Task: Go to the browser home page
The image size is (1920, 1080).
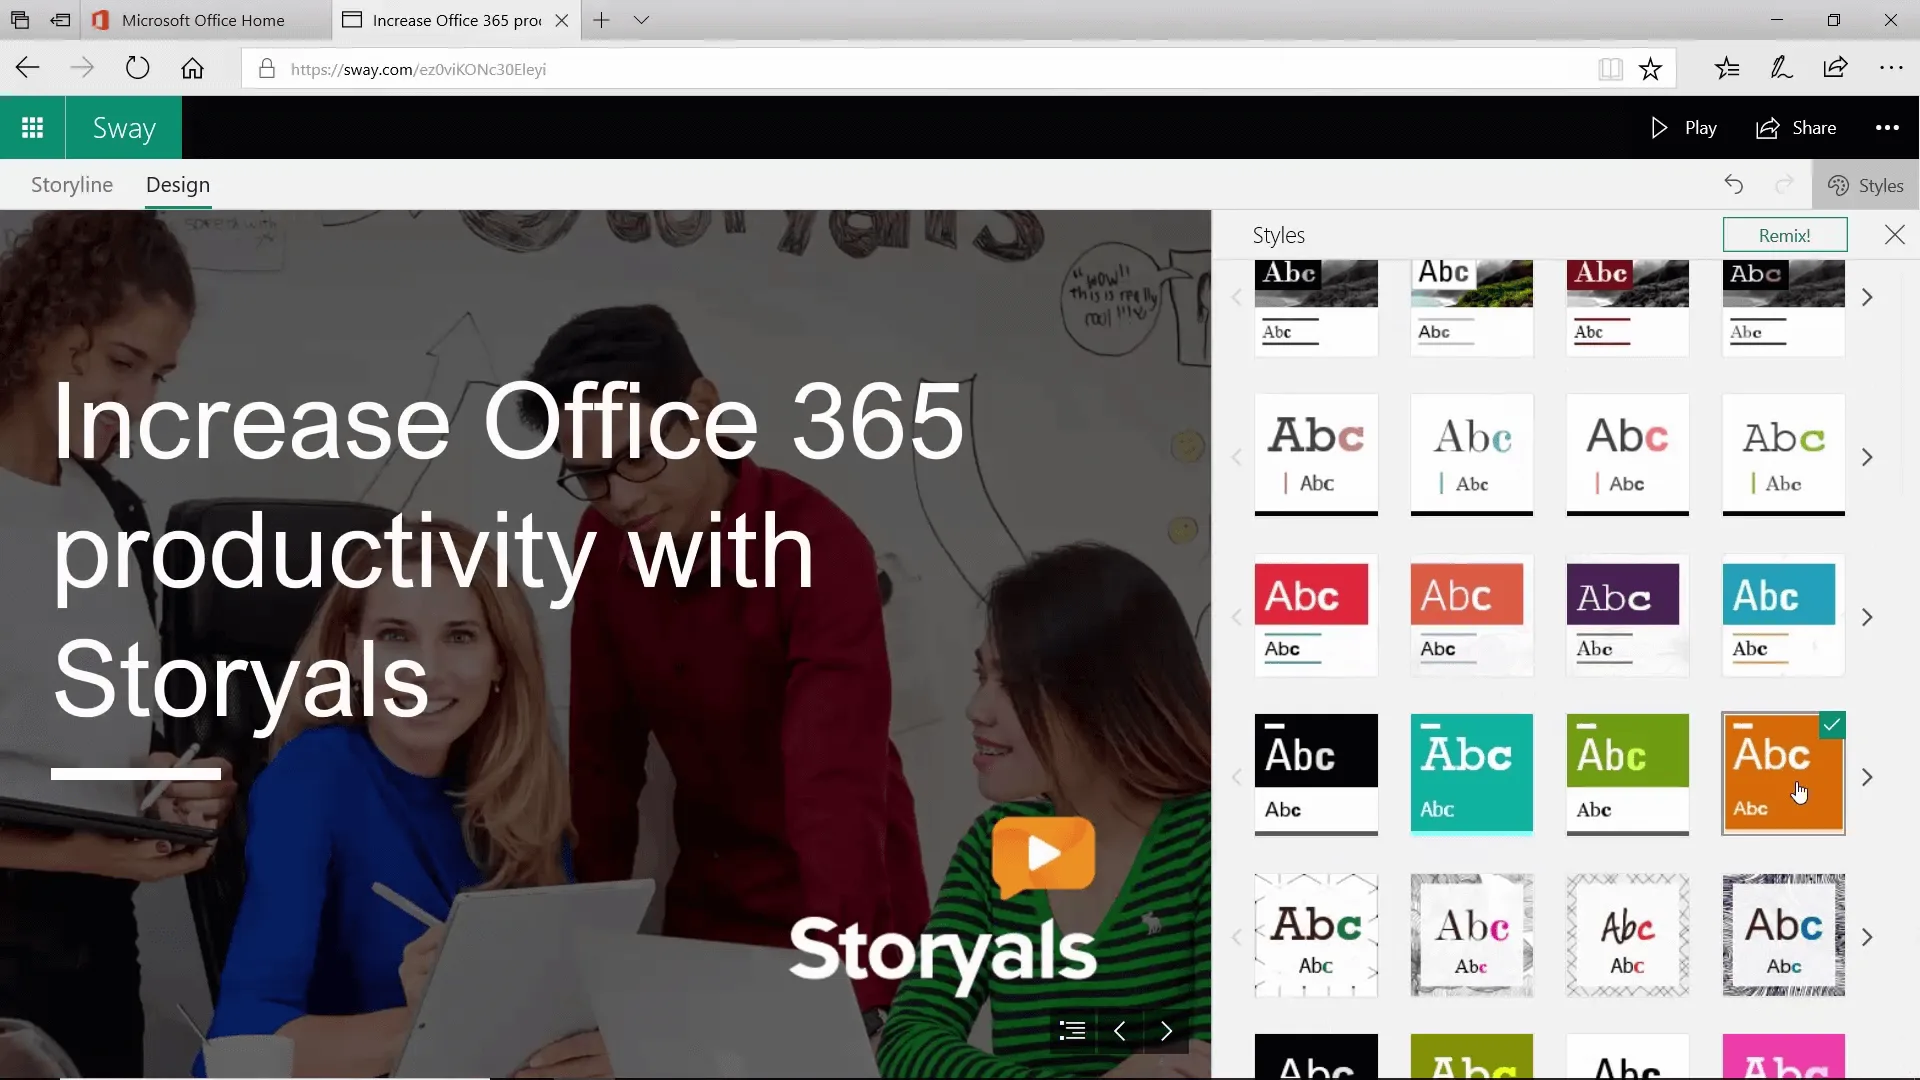Action: (x=192, y=68)
